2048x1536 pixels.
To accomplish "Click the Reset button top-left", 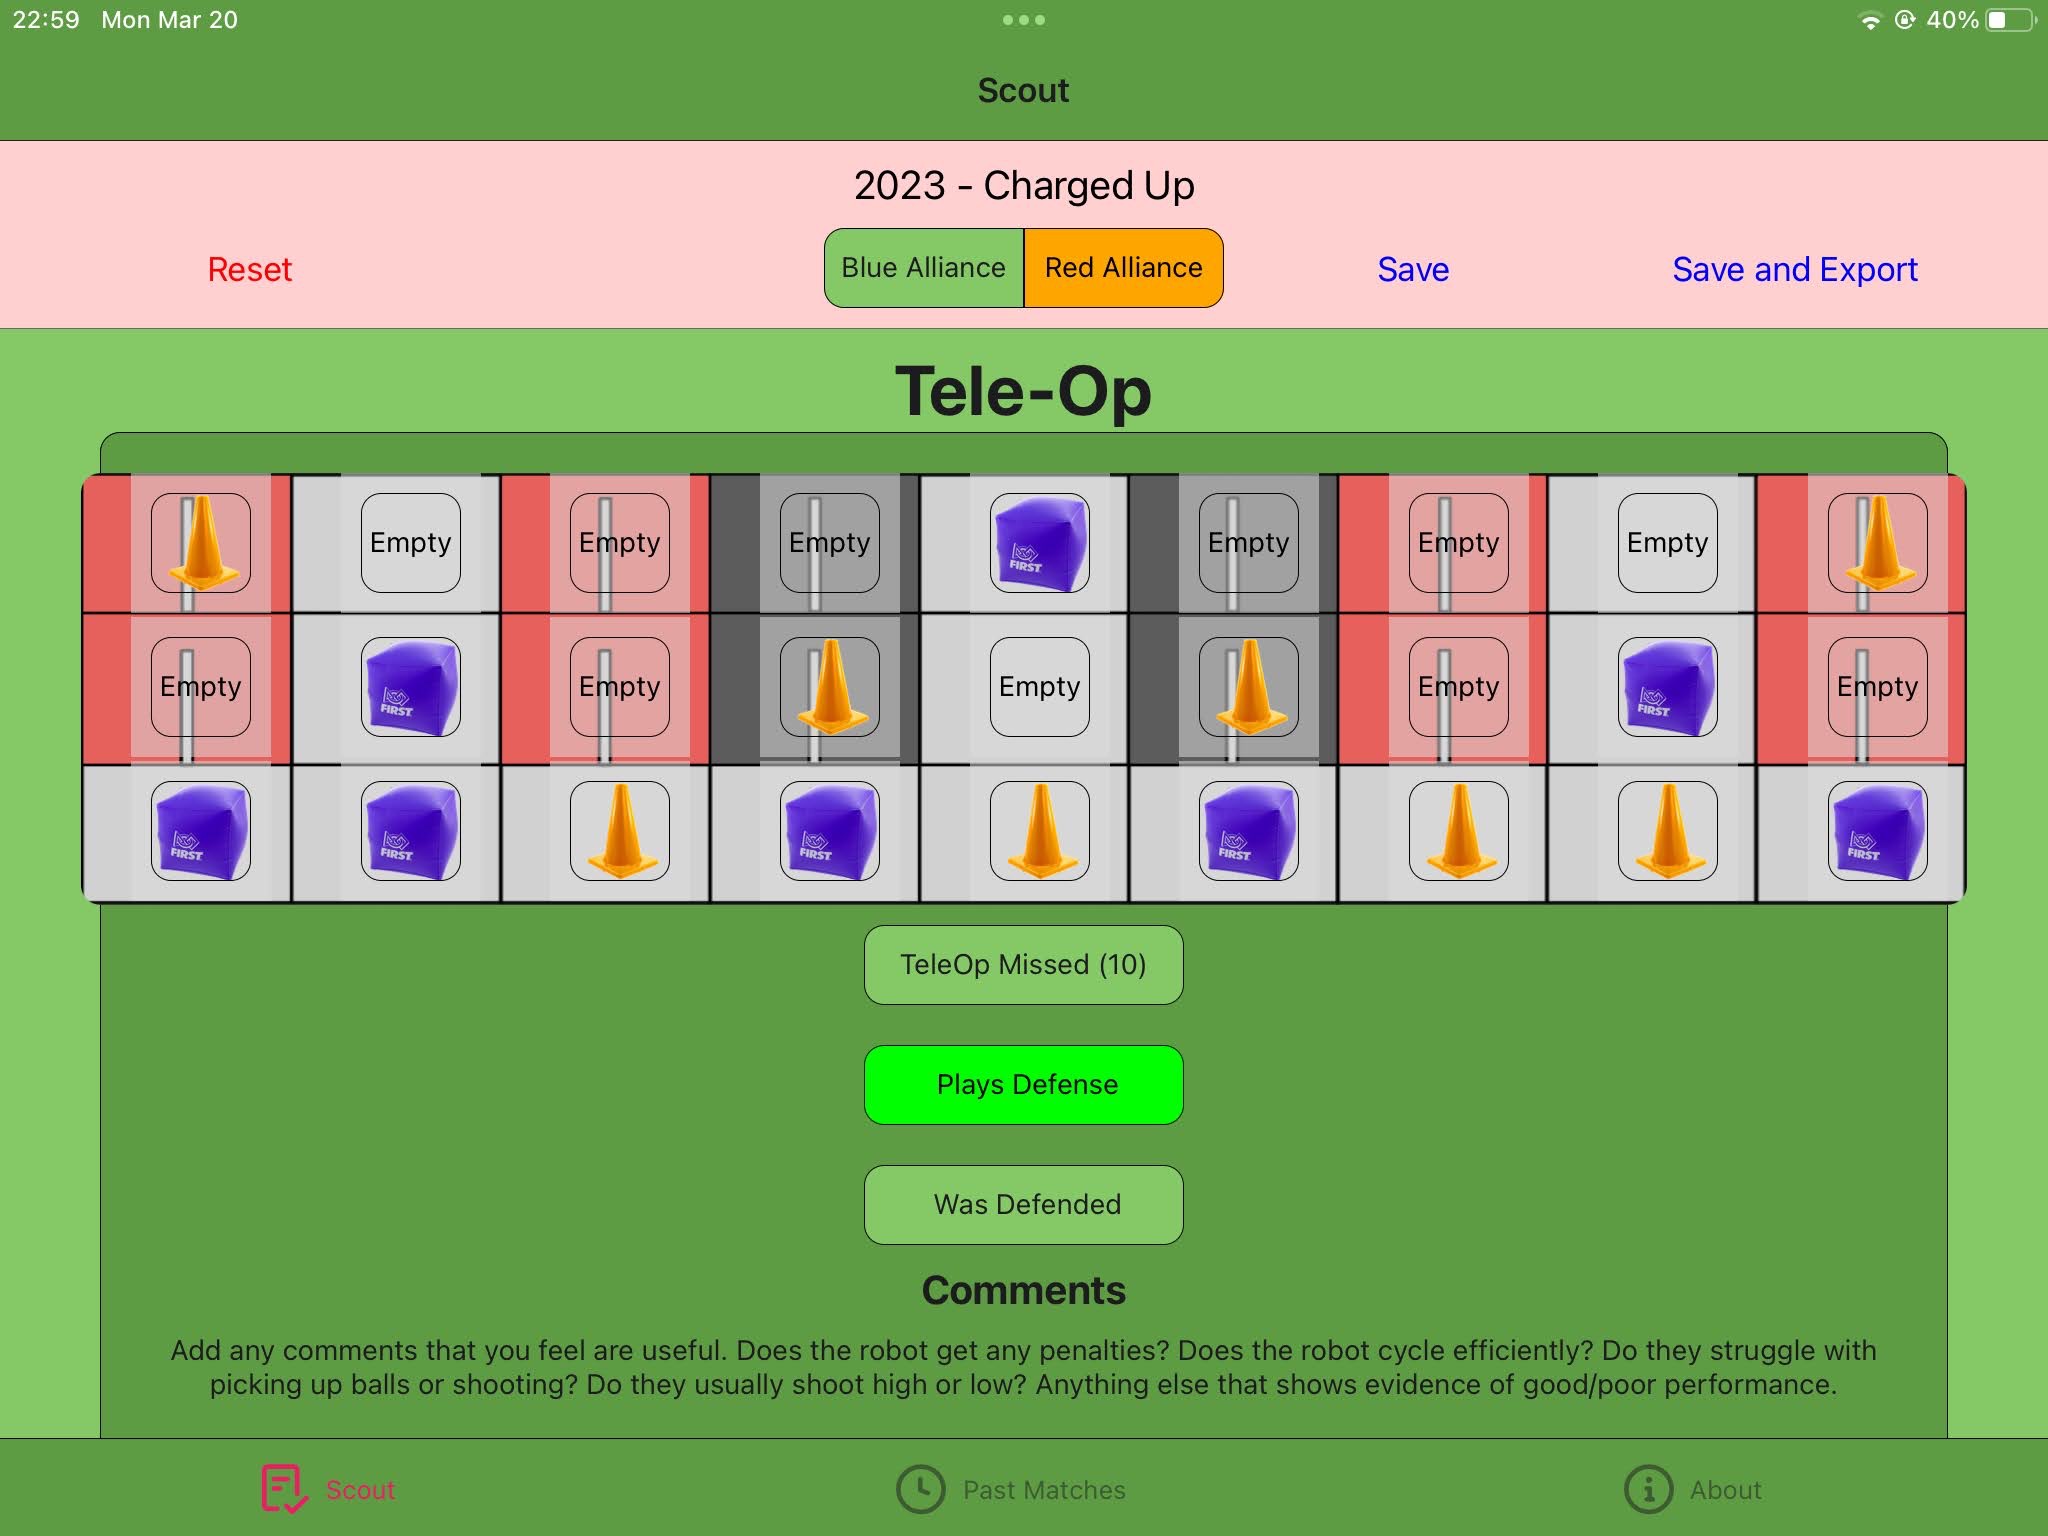I will [x=250, y=268].
